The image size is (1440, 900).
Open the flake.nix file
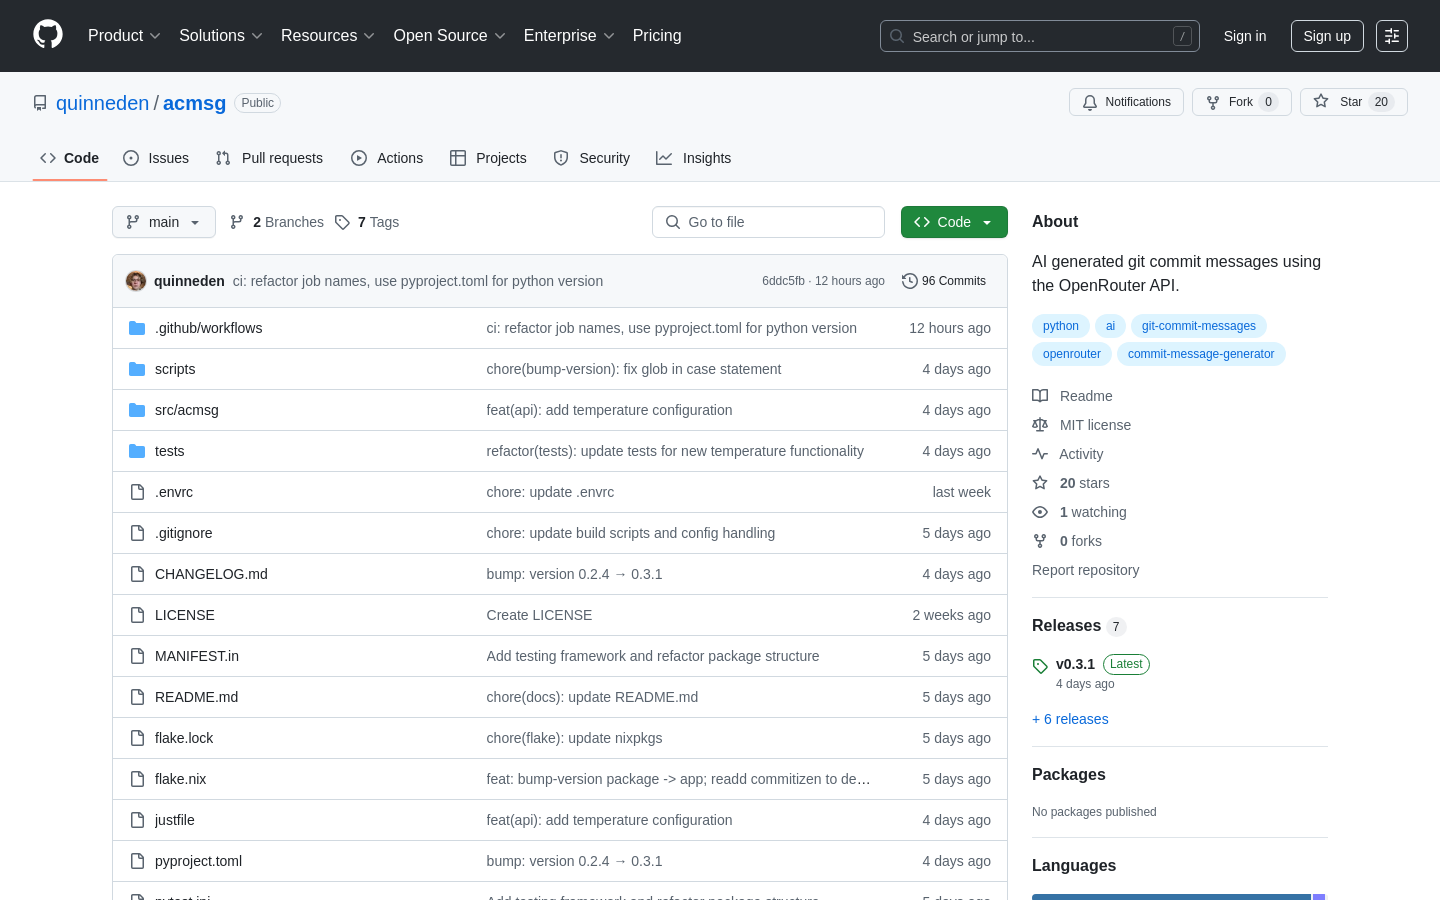coord(180,779)
